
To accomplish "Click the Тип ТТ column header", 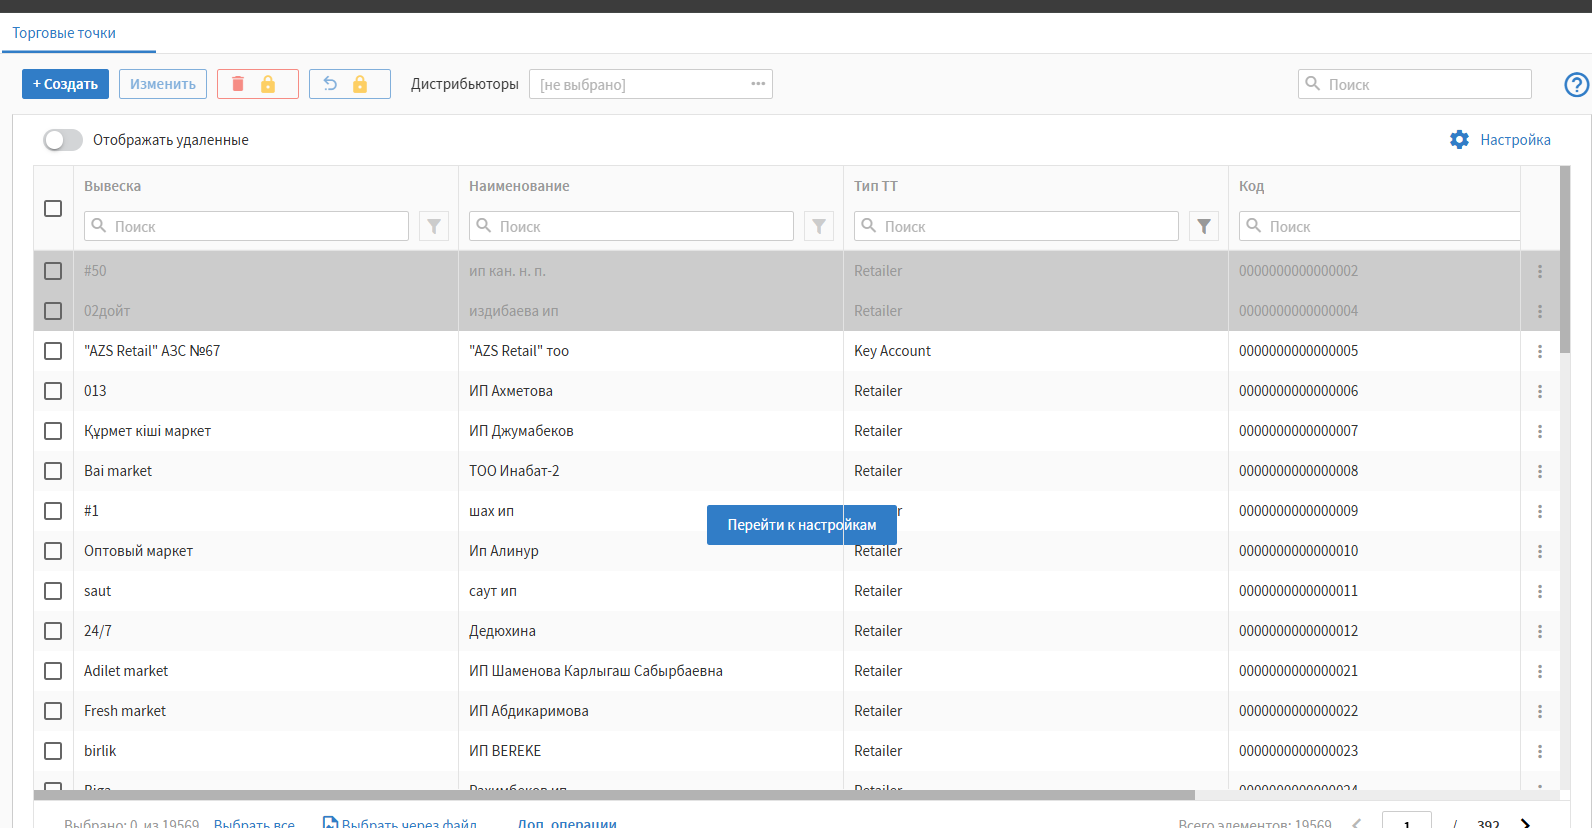I will point(876,186).
